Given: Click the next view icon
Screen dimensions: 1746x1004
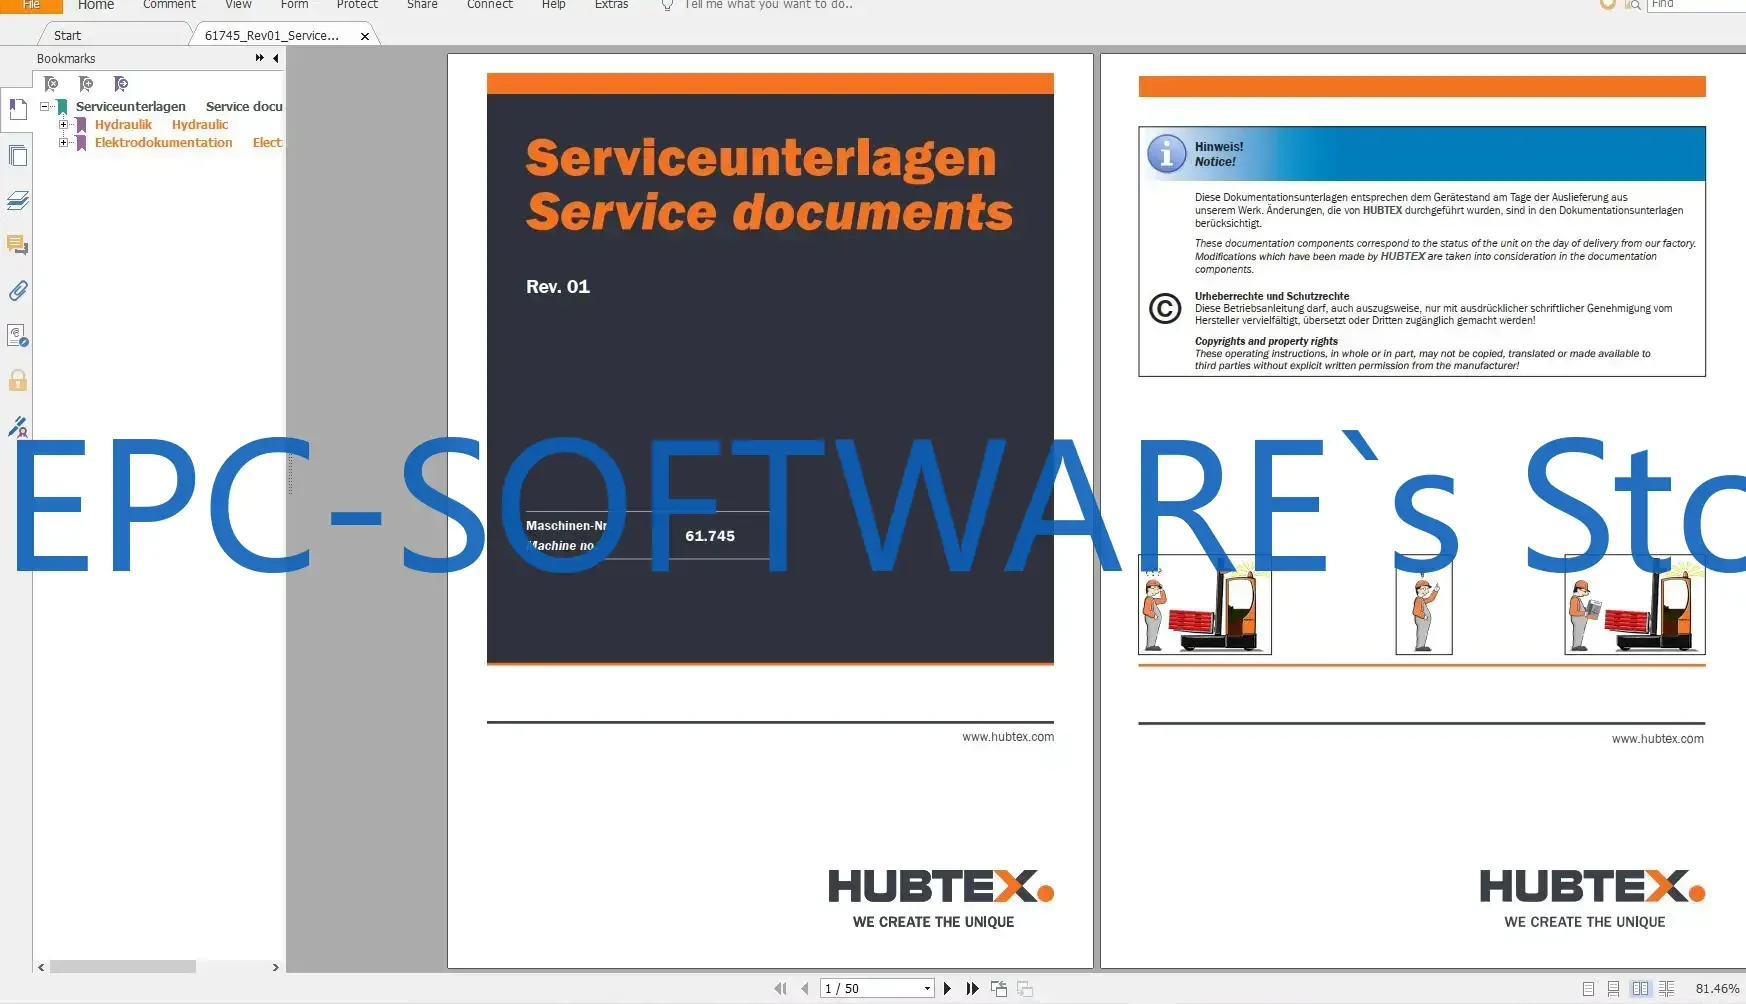Looking at the screenshot, I should click(x=1025, y=989).
